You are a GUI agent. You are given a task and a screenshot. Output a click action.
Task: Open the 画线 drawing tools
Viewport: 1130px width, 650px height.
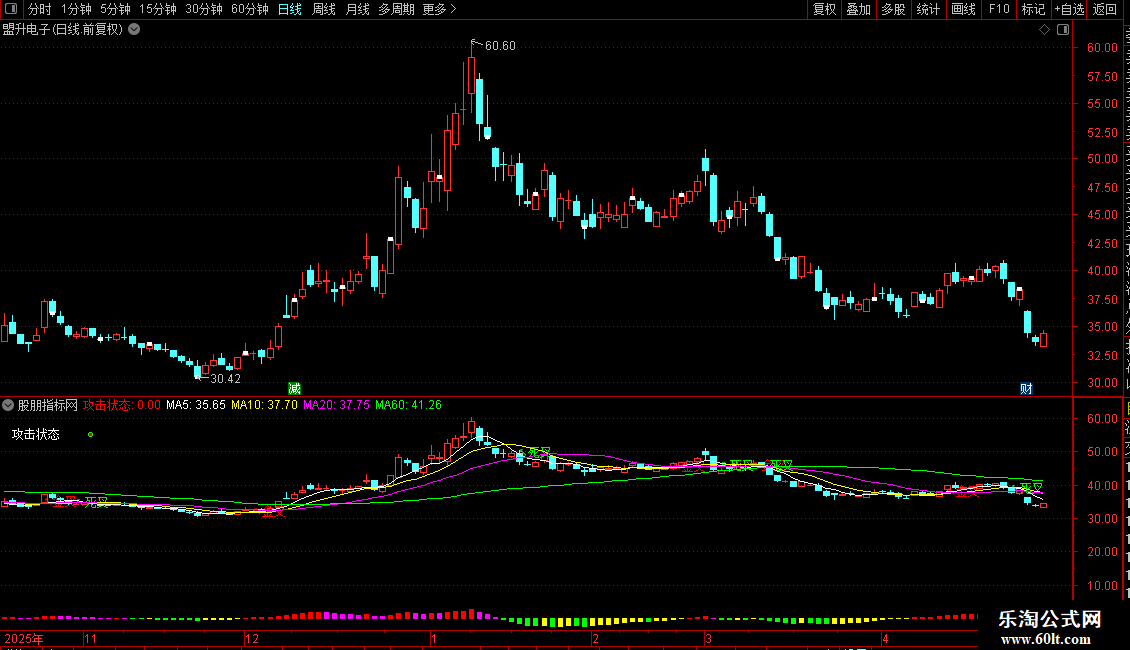click(x=963, y=9)
